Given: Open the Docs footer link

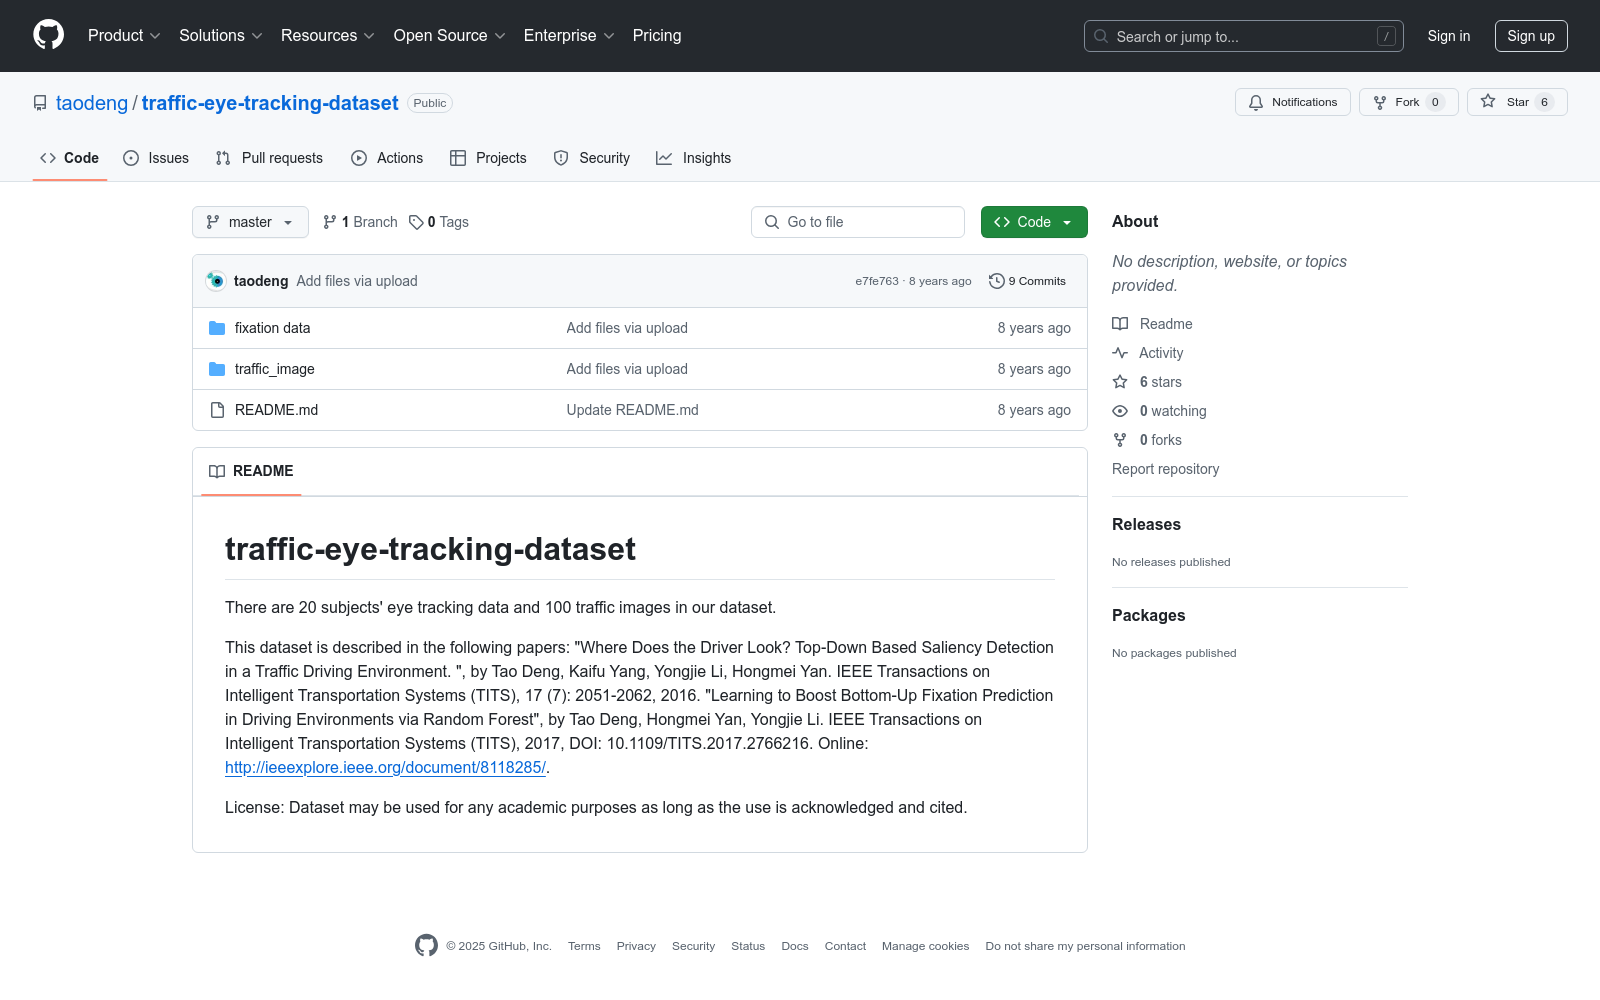Looking at the screenshot, I should [795, 946].
